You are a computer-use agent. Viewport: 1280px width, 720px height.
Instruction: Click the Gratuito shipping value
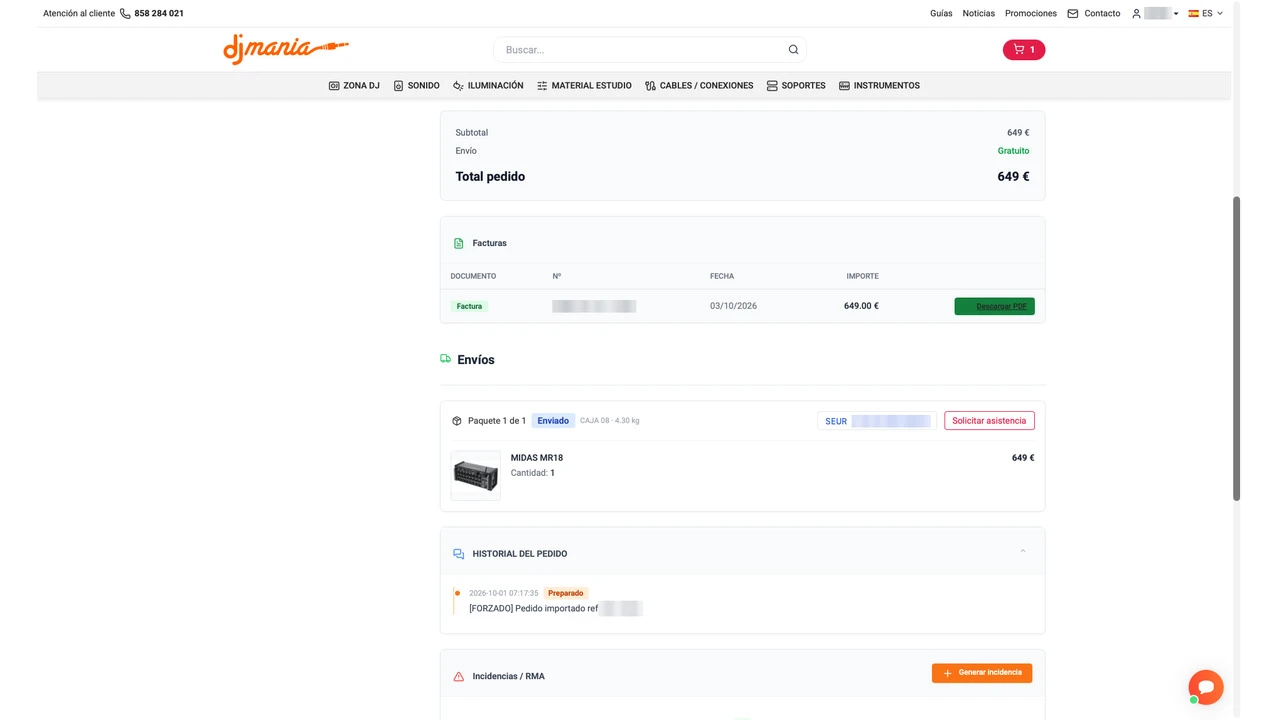pos(1013,151)
